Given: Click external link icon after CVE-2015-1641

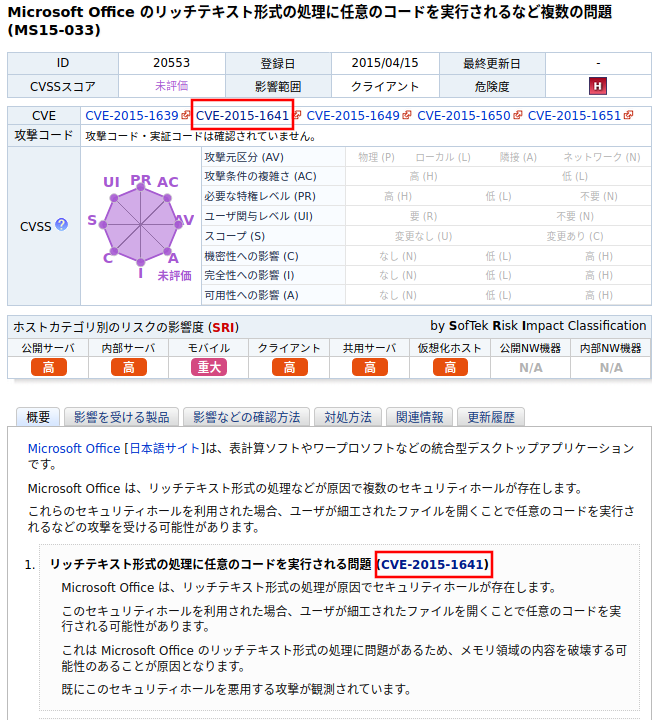Looking at the screenshot, I should pyautogui.click(x=297, y=115).
